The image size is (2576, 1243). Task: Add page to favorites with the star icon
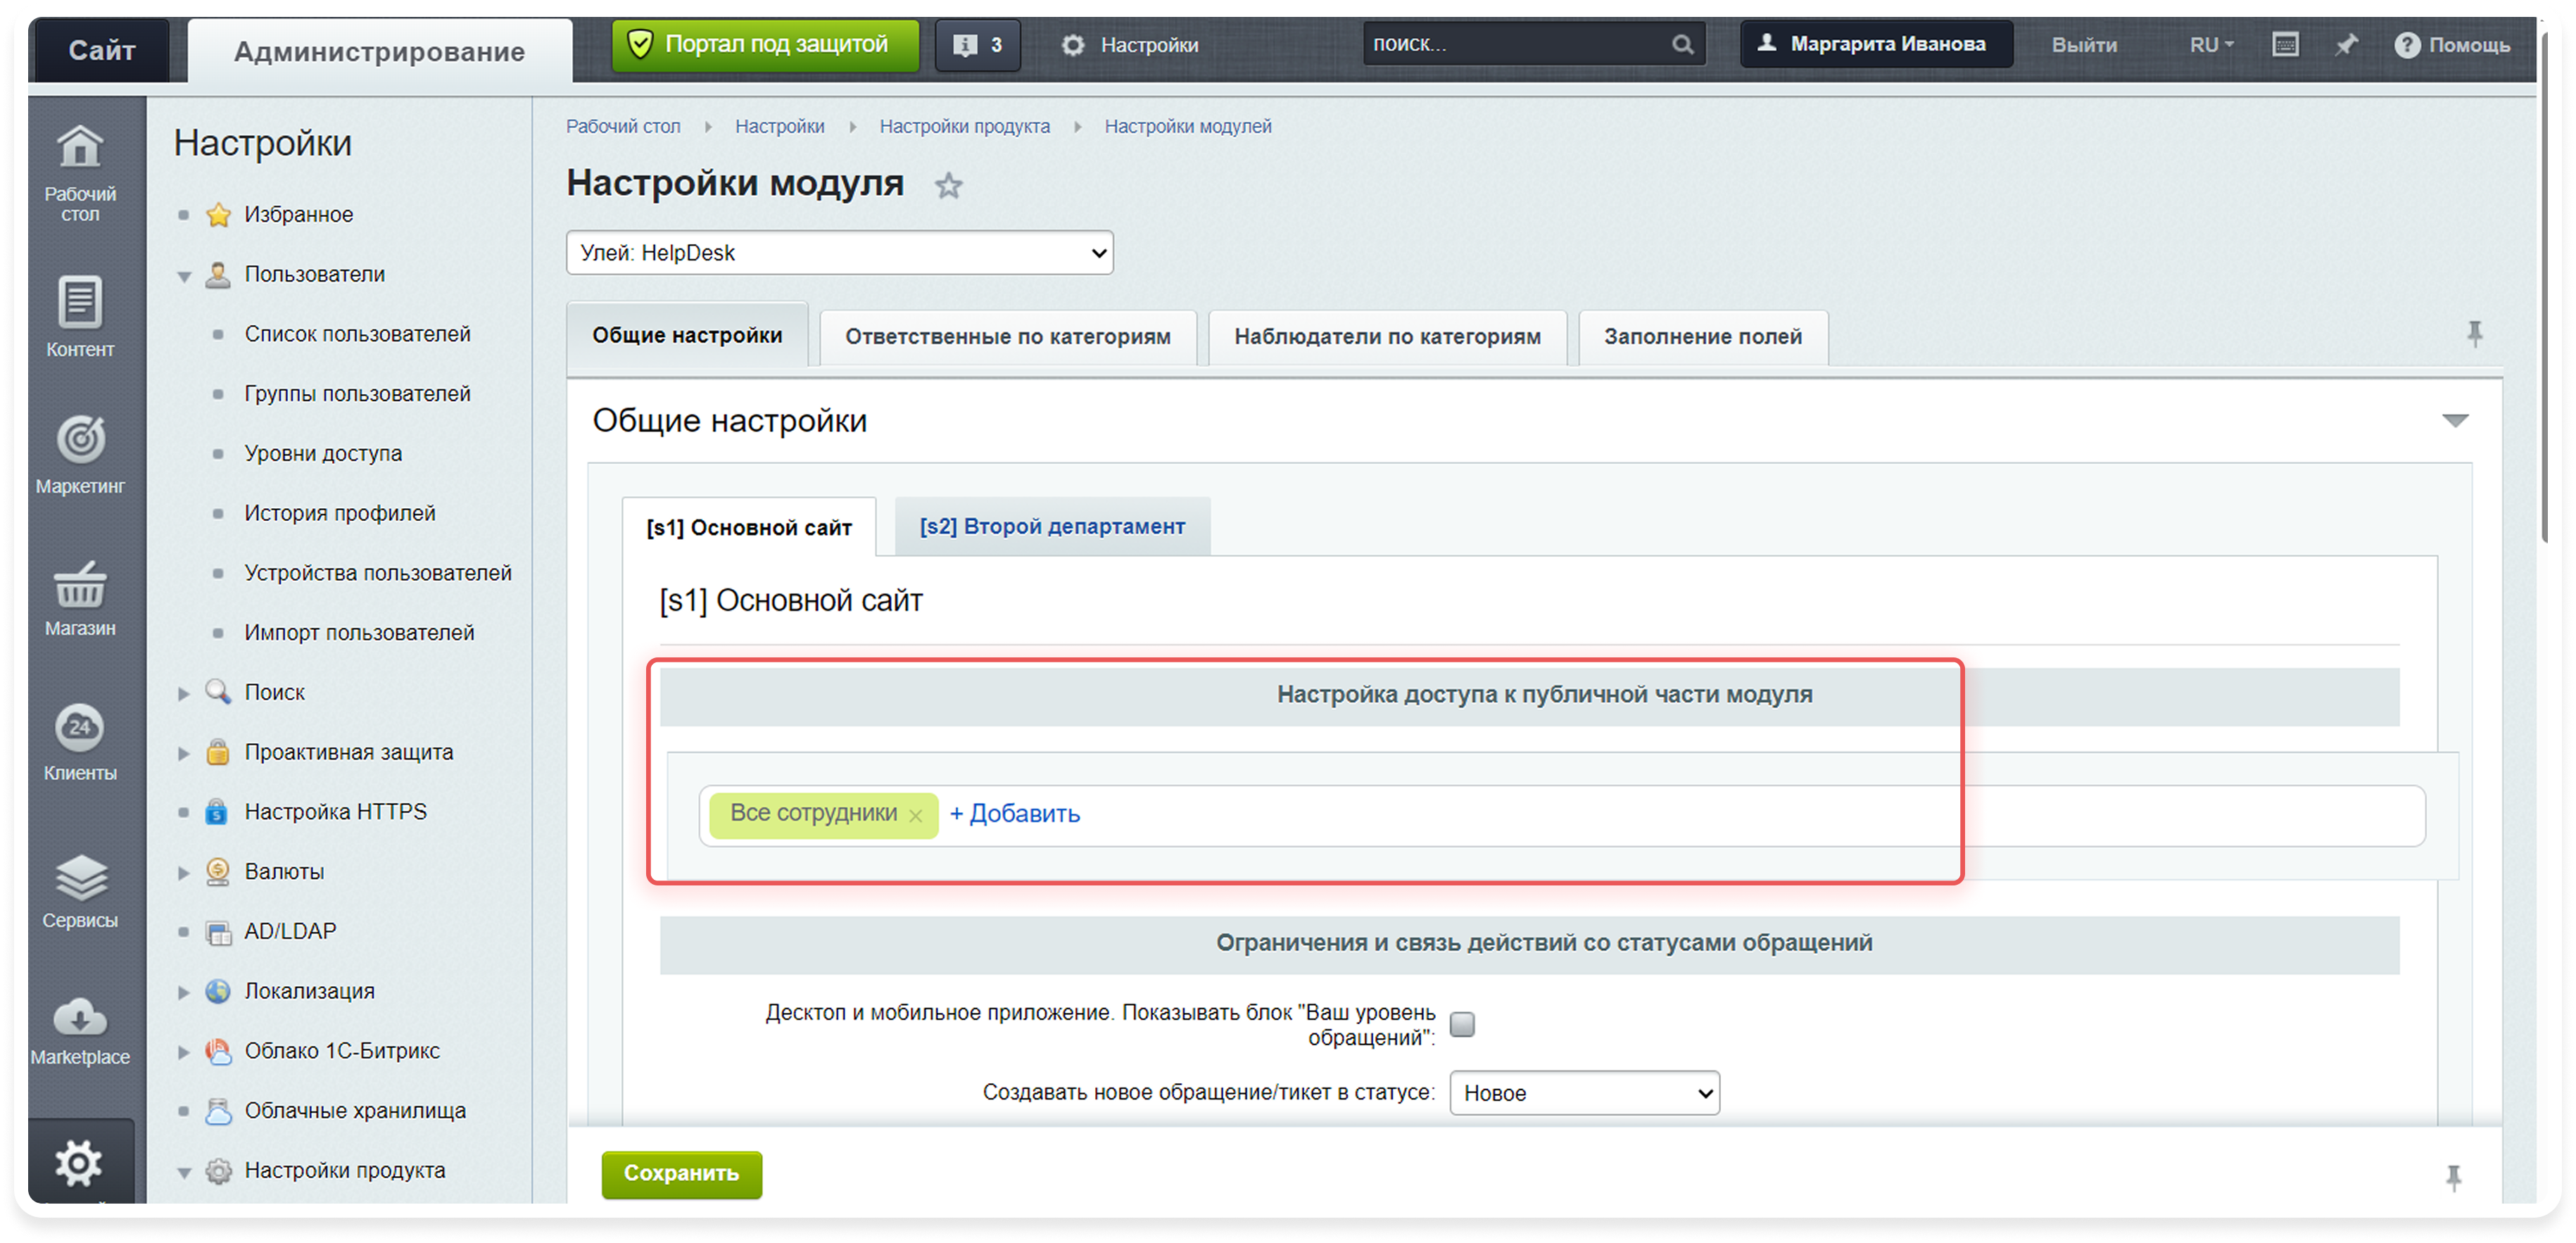coord(948,186)
